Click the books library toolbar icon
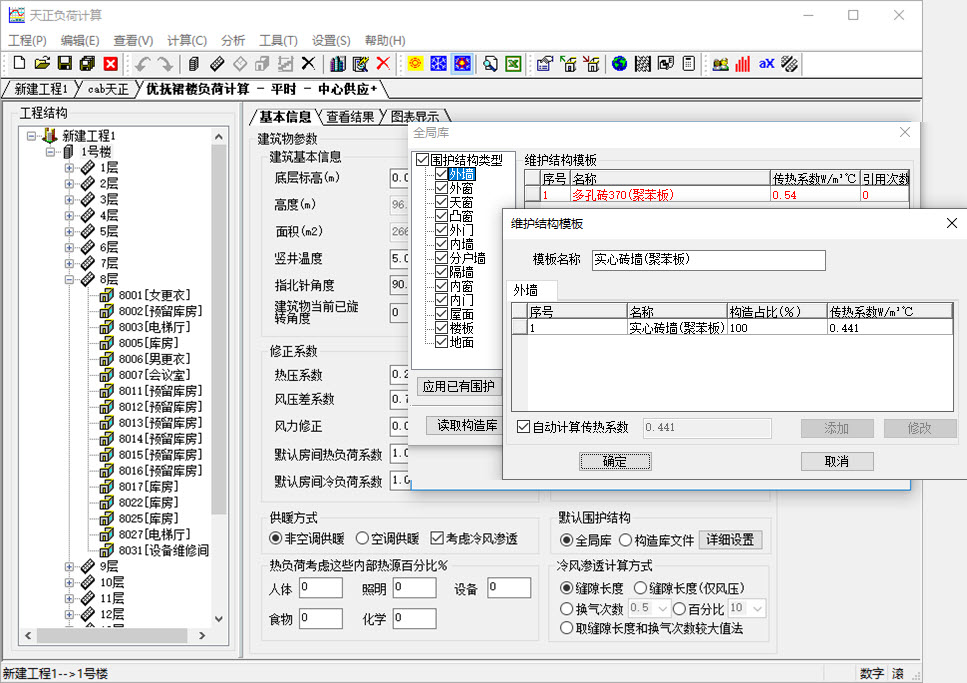The width and height of the screenshot is (967, 683). [337, 64]
